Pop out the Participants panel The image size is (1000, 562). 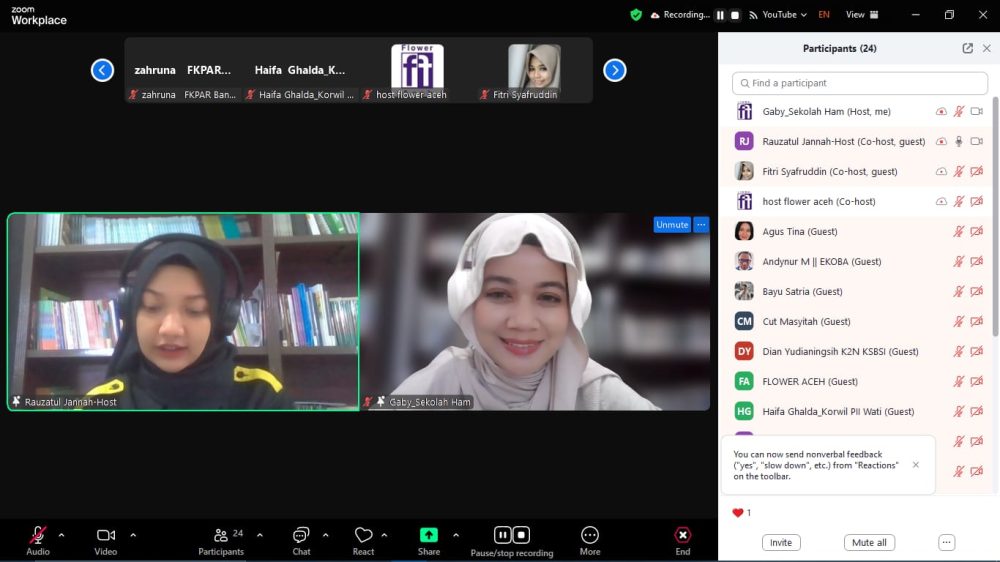pyautogui.click(x=967, y=48)
